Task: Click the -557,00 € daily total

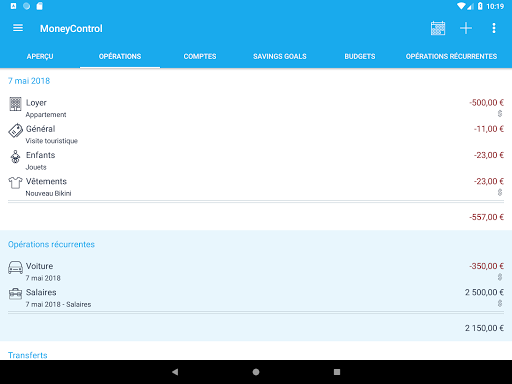Action: (x=486, y=217)
